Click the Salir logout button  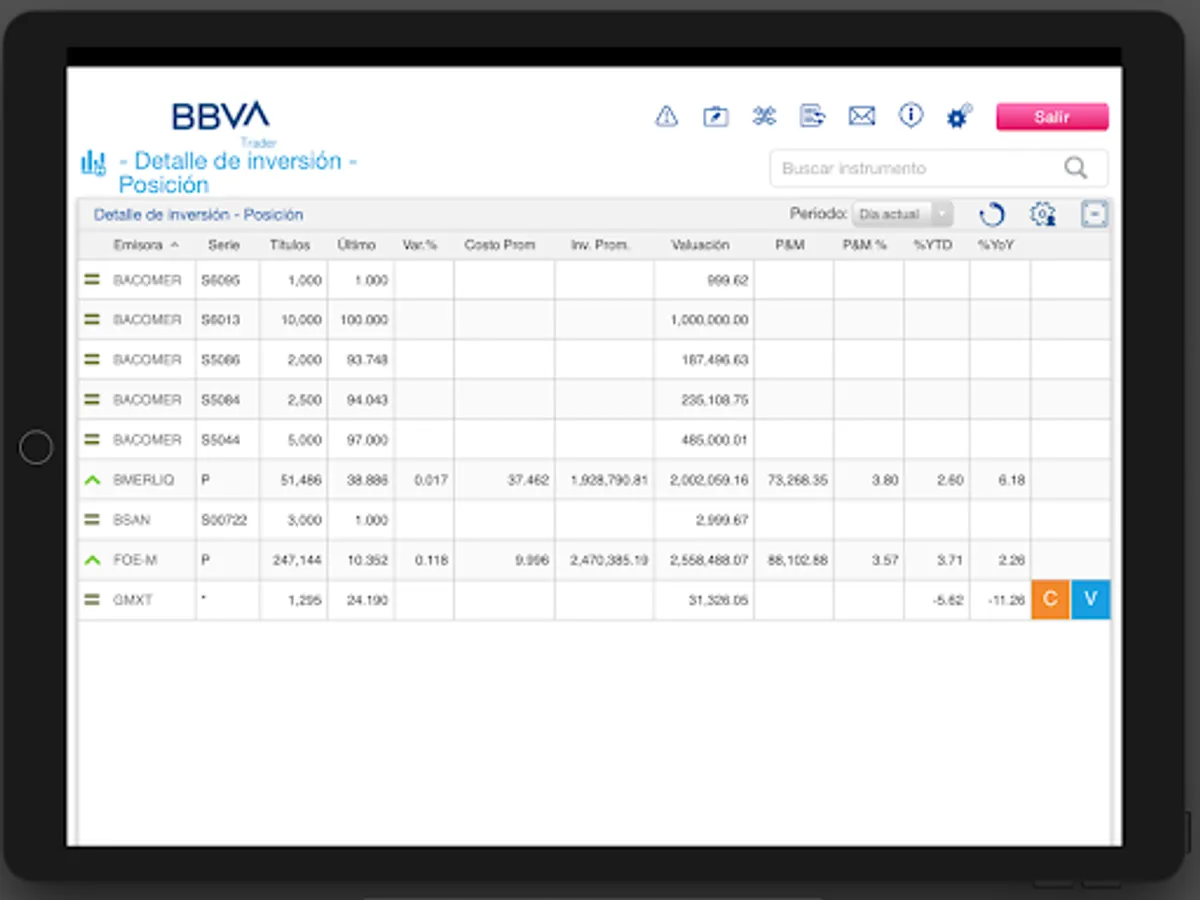(x=1052, y=117)
